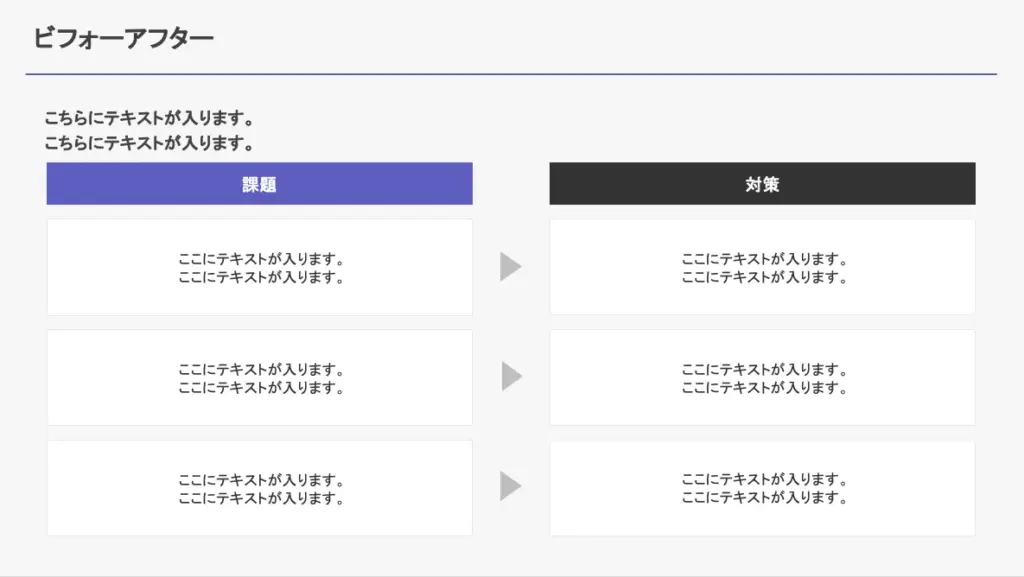This screenshot has height=577, width=1024.
Task: Click the ビフォーアフター slide title
Action: click(x=123, y=38)
